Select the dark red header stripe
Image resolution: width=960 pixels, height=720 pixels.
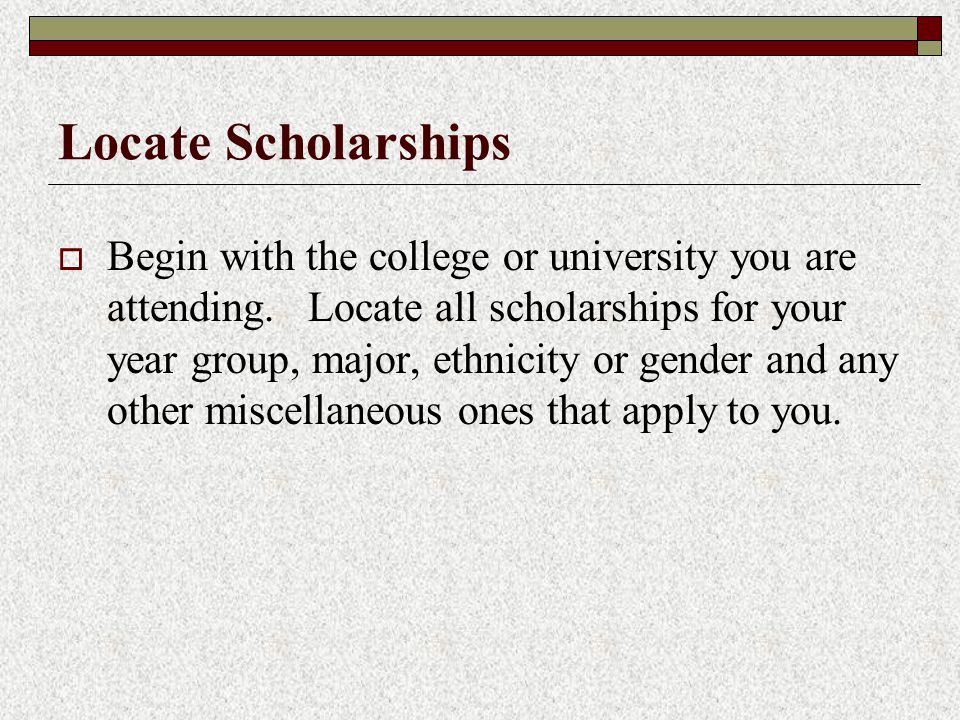[x=473, y=48]
